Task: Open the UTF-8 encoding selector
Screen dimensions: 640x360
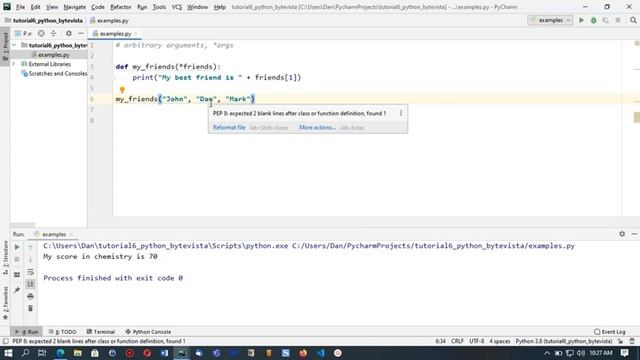Action: click(x=476, y=341)
